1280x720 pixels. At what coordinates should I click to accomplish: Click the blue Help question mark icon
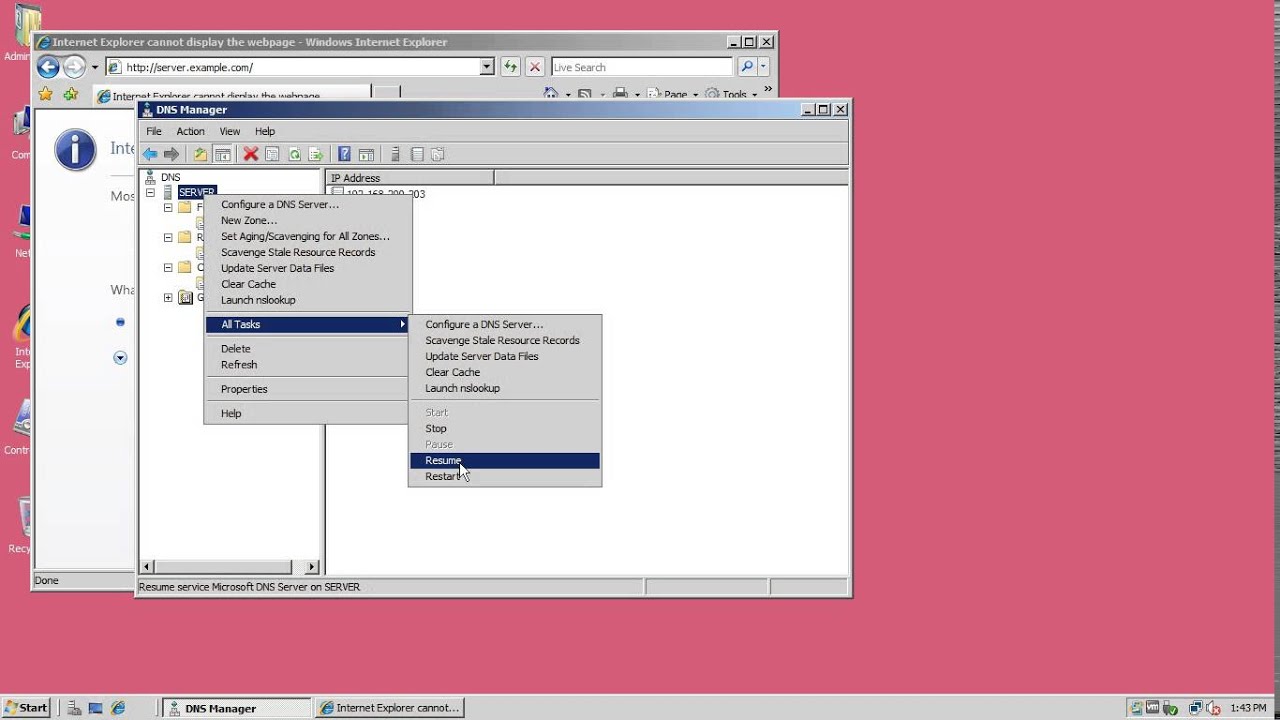click(x=344, y=154)
